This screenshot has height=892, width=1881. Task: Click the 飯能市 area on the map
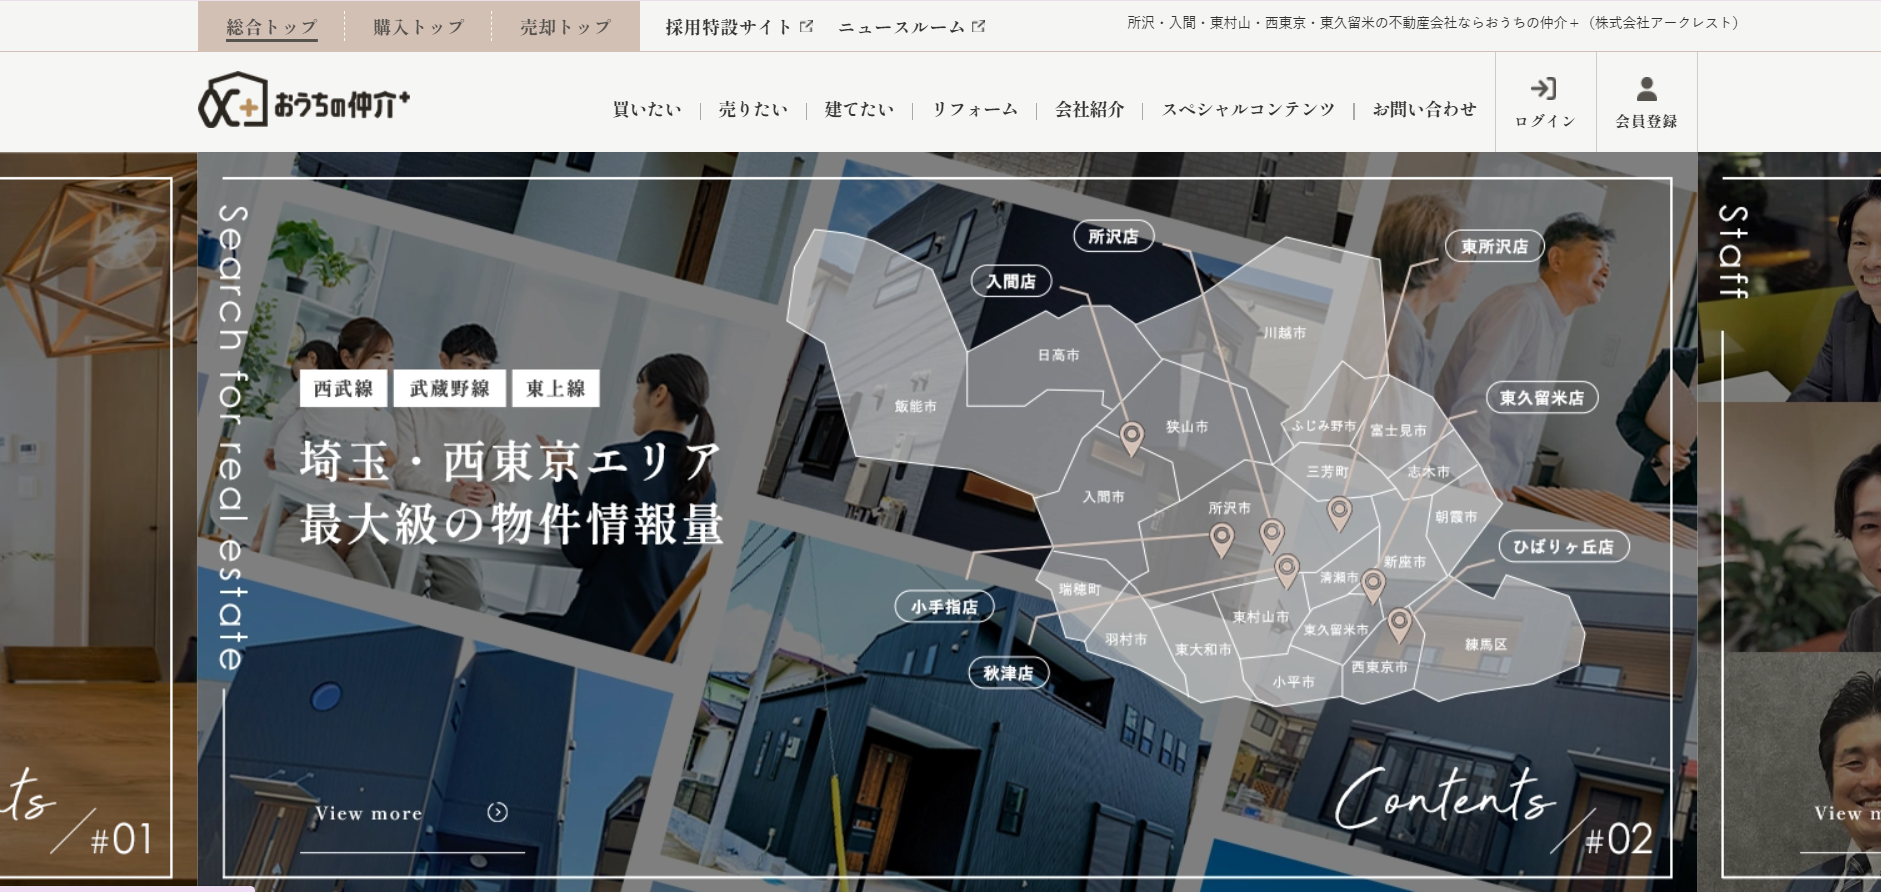(915, 406)
